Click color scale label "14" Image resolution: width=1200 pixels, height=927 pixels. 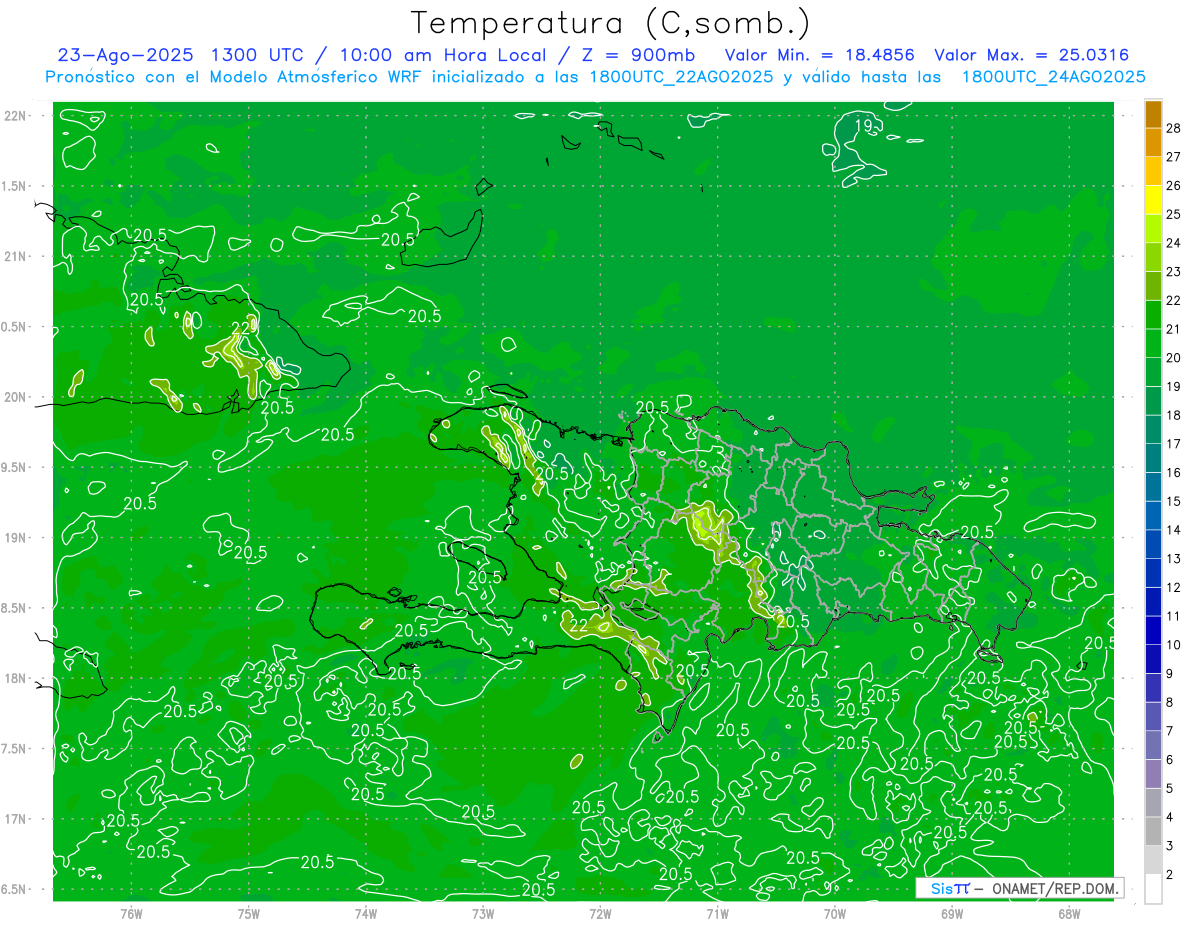pos(1174,530)
